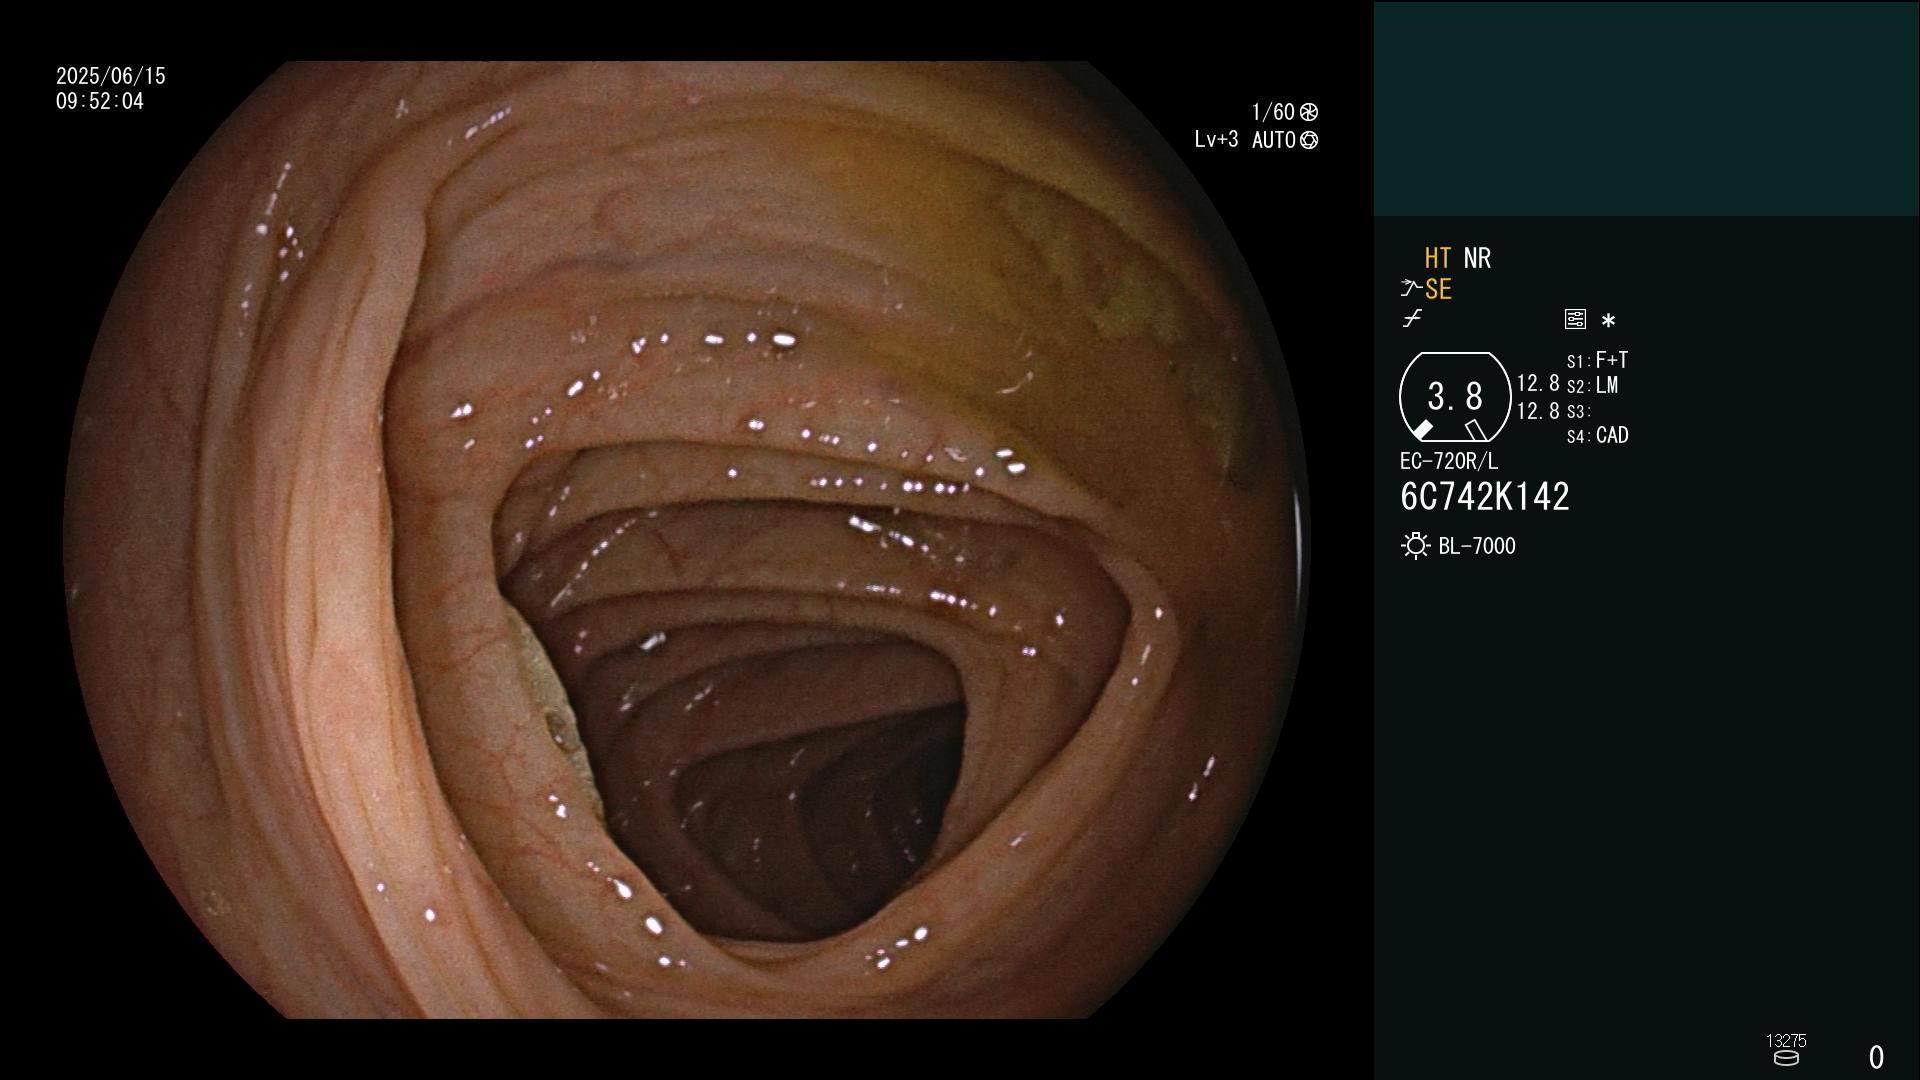The width and height of the screenshot is (1920, 1080).
Task: Click the empty S3 switch label
Action: 1579,411
